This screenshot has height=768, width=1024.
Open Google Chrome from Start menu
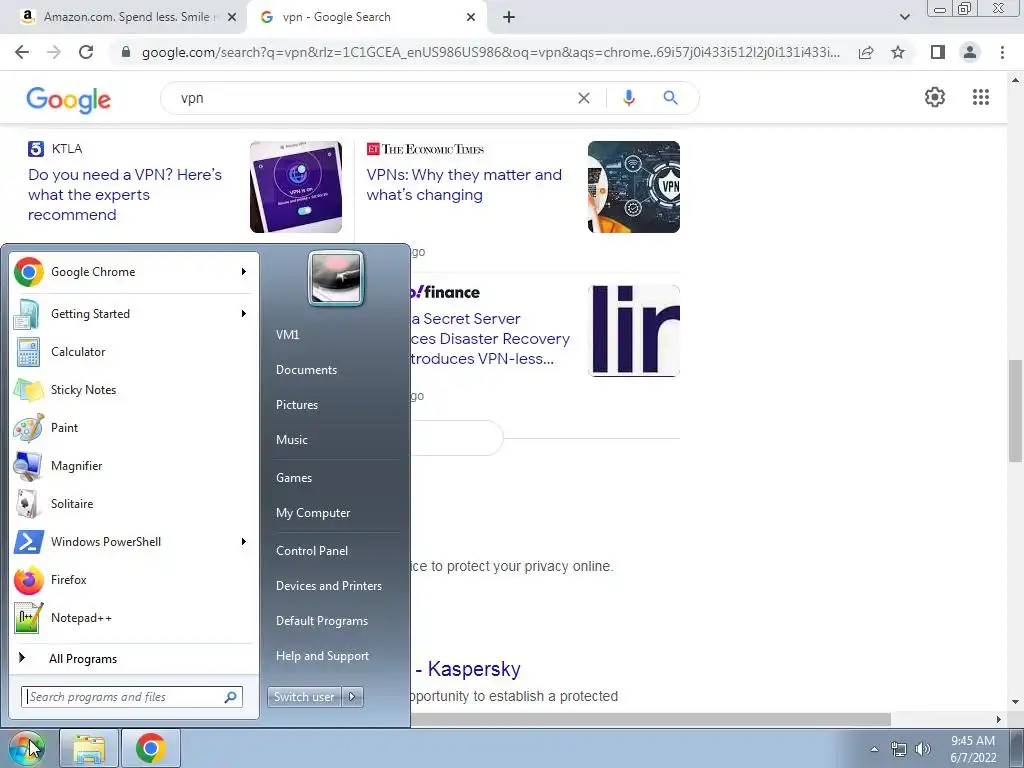coord(133,272)
